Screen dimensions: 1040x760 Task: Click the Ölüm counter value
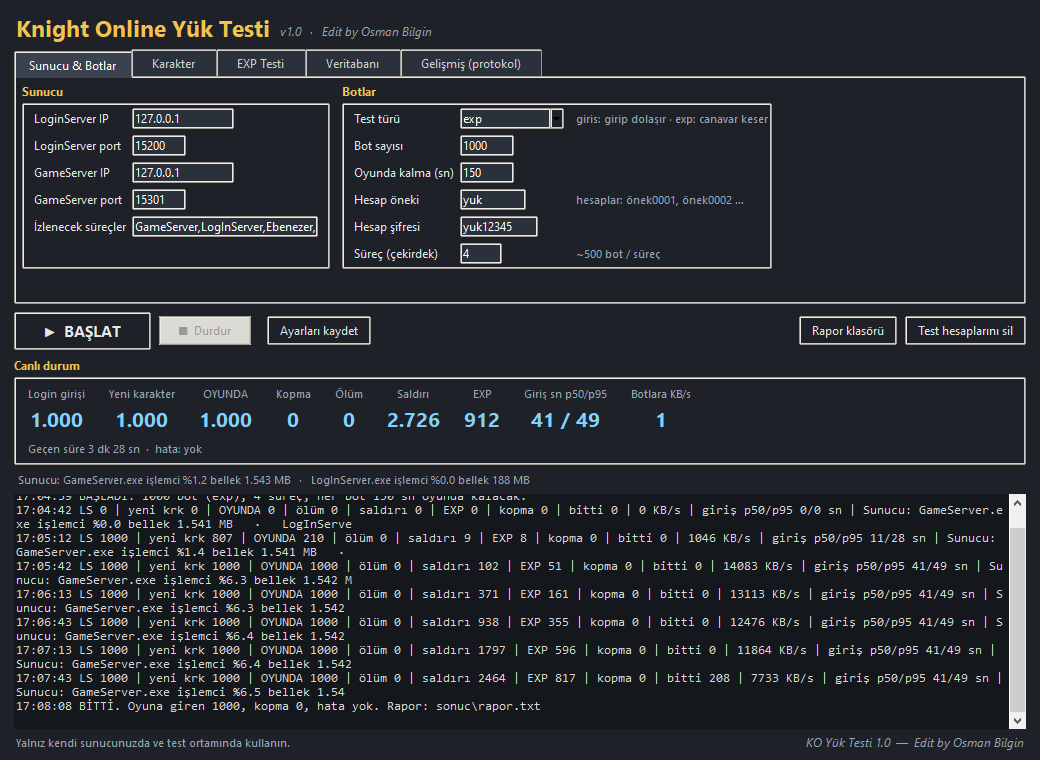point(349,420)
